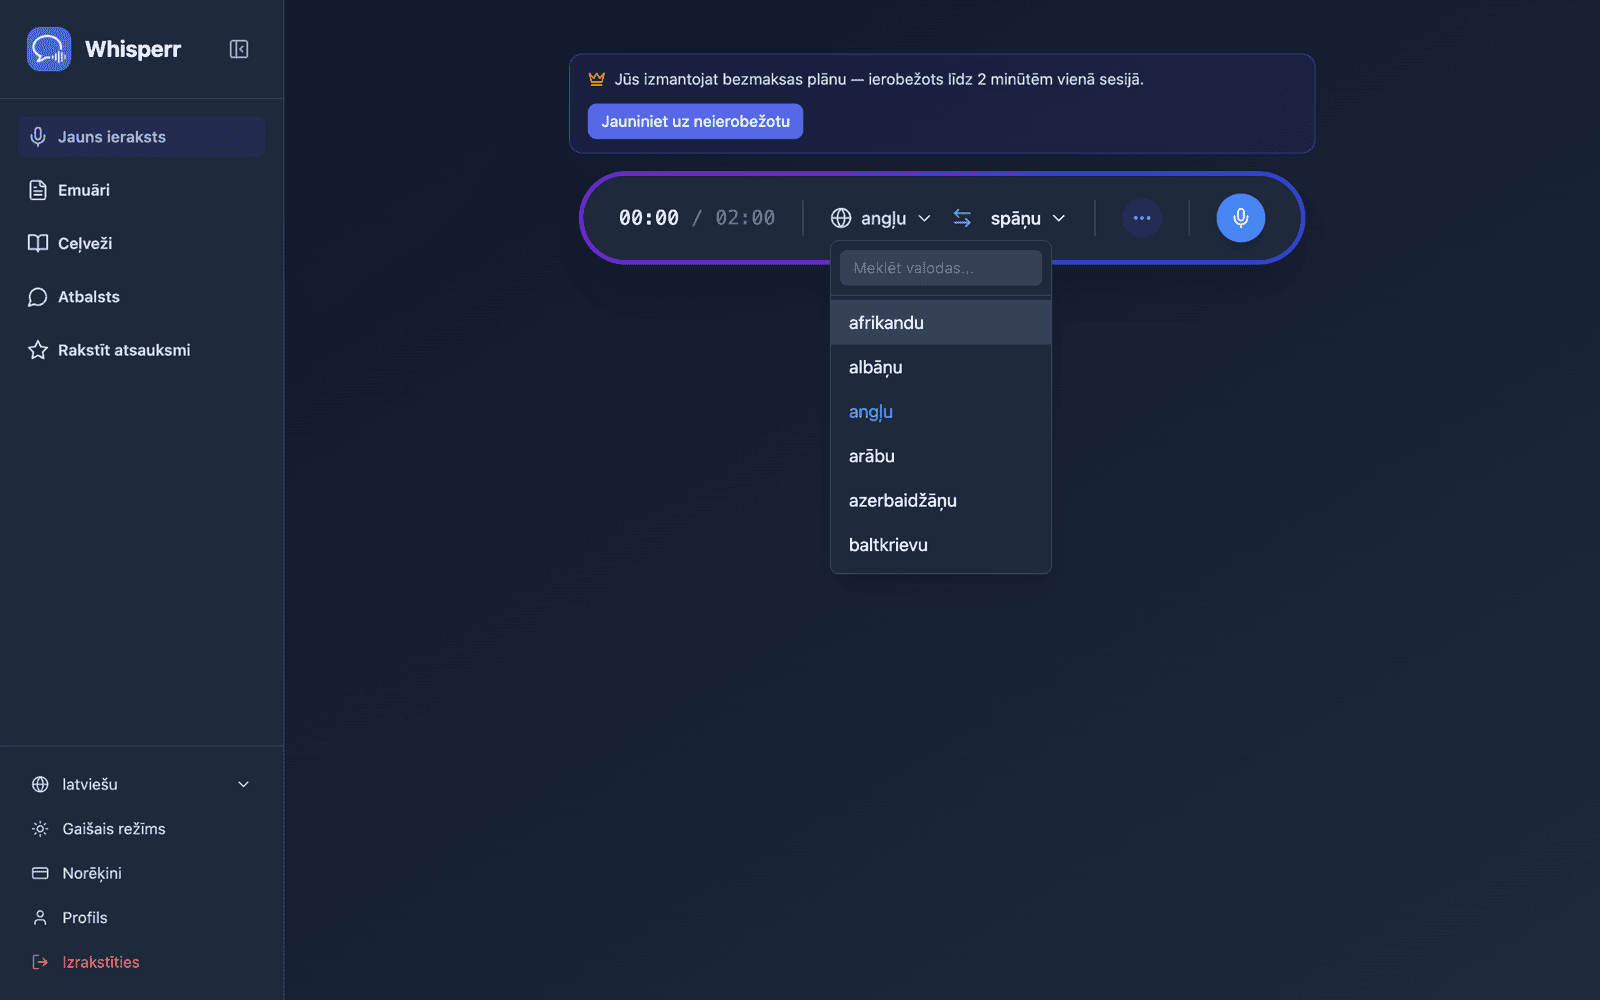Swap source and target languages

click(962, 218)
